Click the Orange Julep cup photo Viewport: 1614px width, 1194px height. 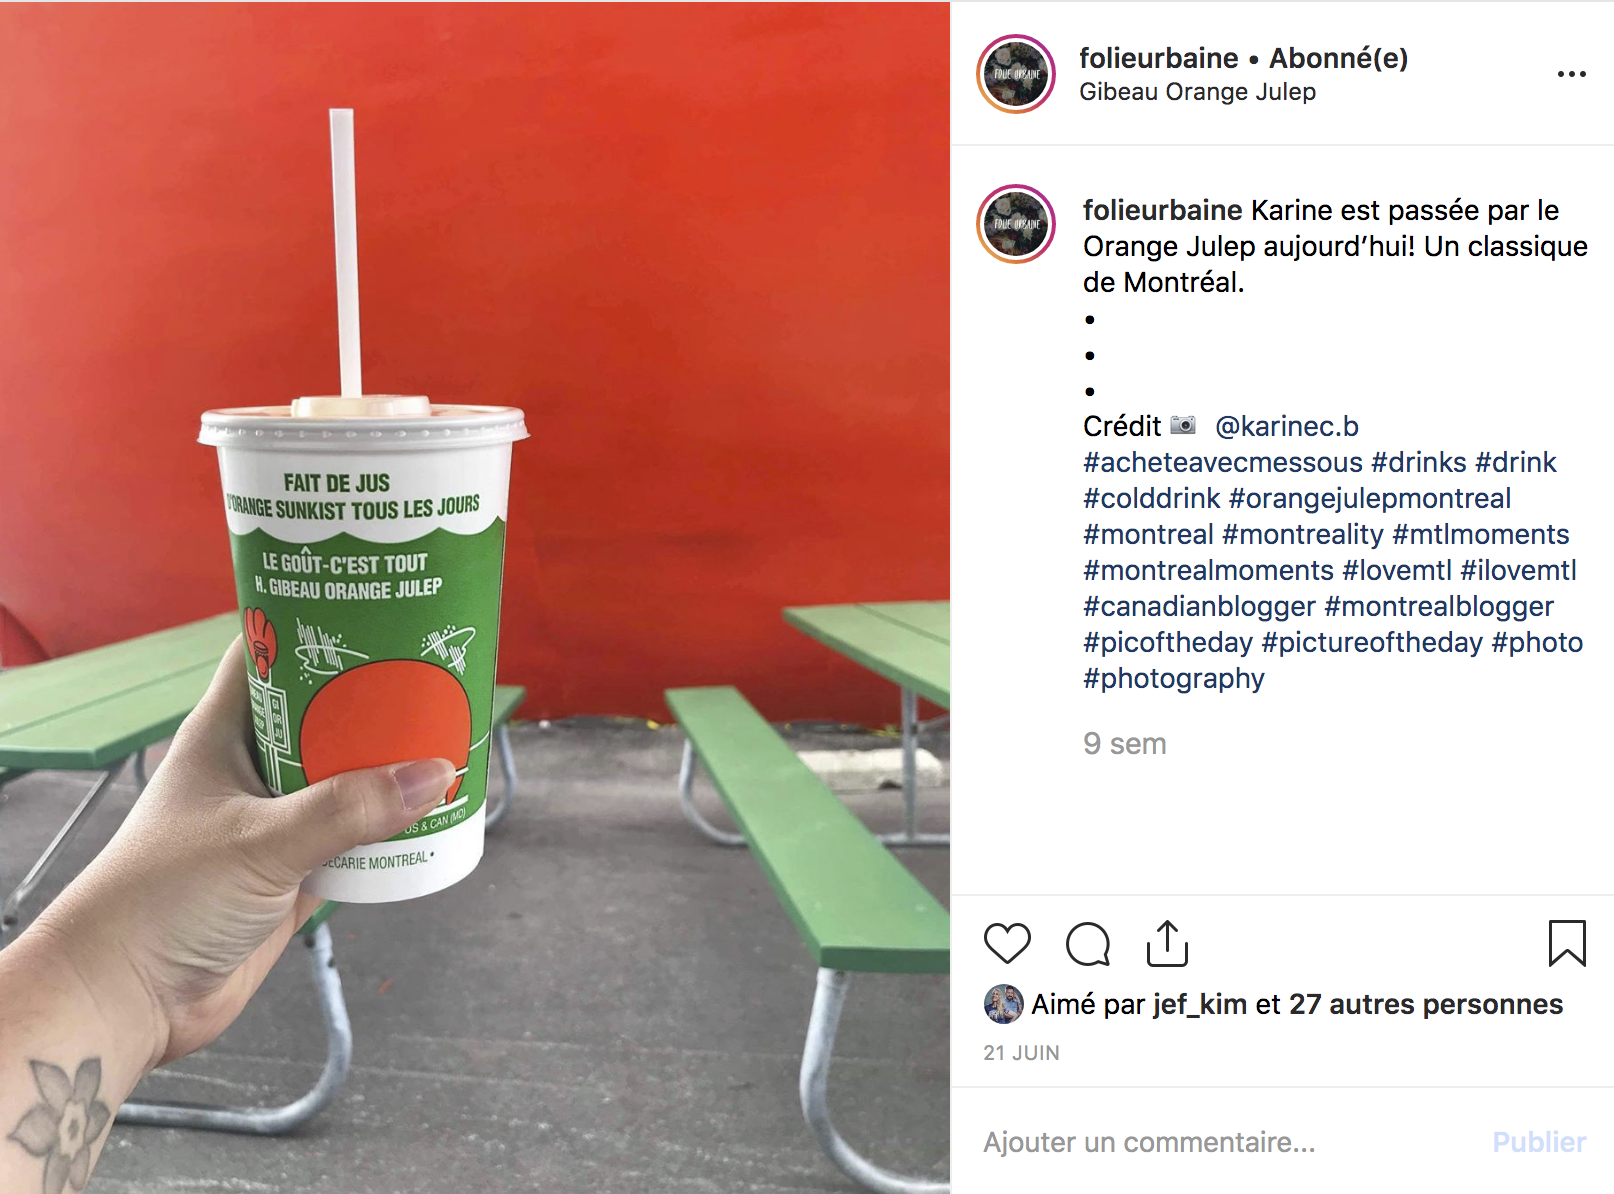point(475,597)
